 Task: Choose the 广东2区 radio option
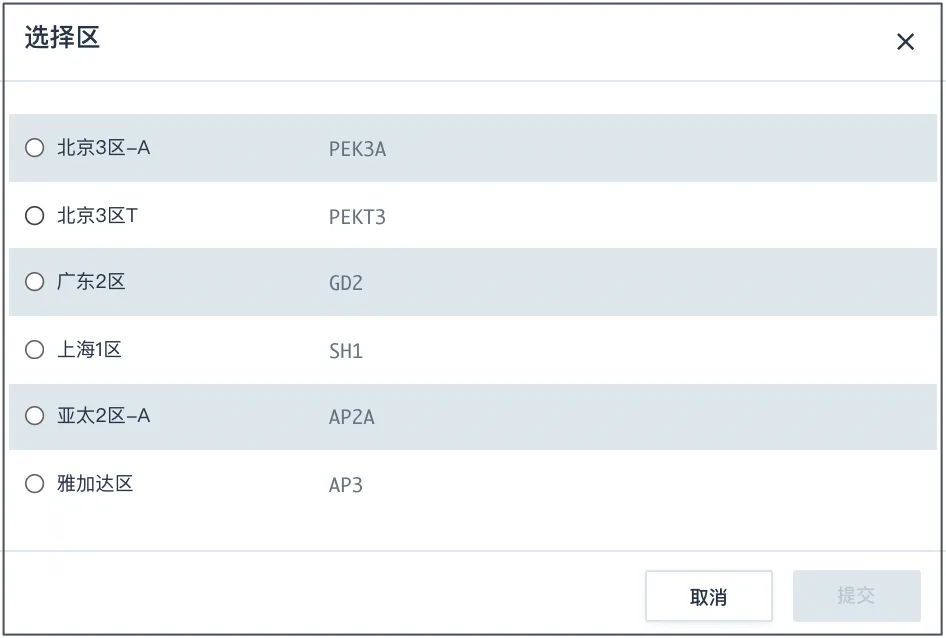tap(35, 282)
